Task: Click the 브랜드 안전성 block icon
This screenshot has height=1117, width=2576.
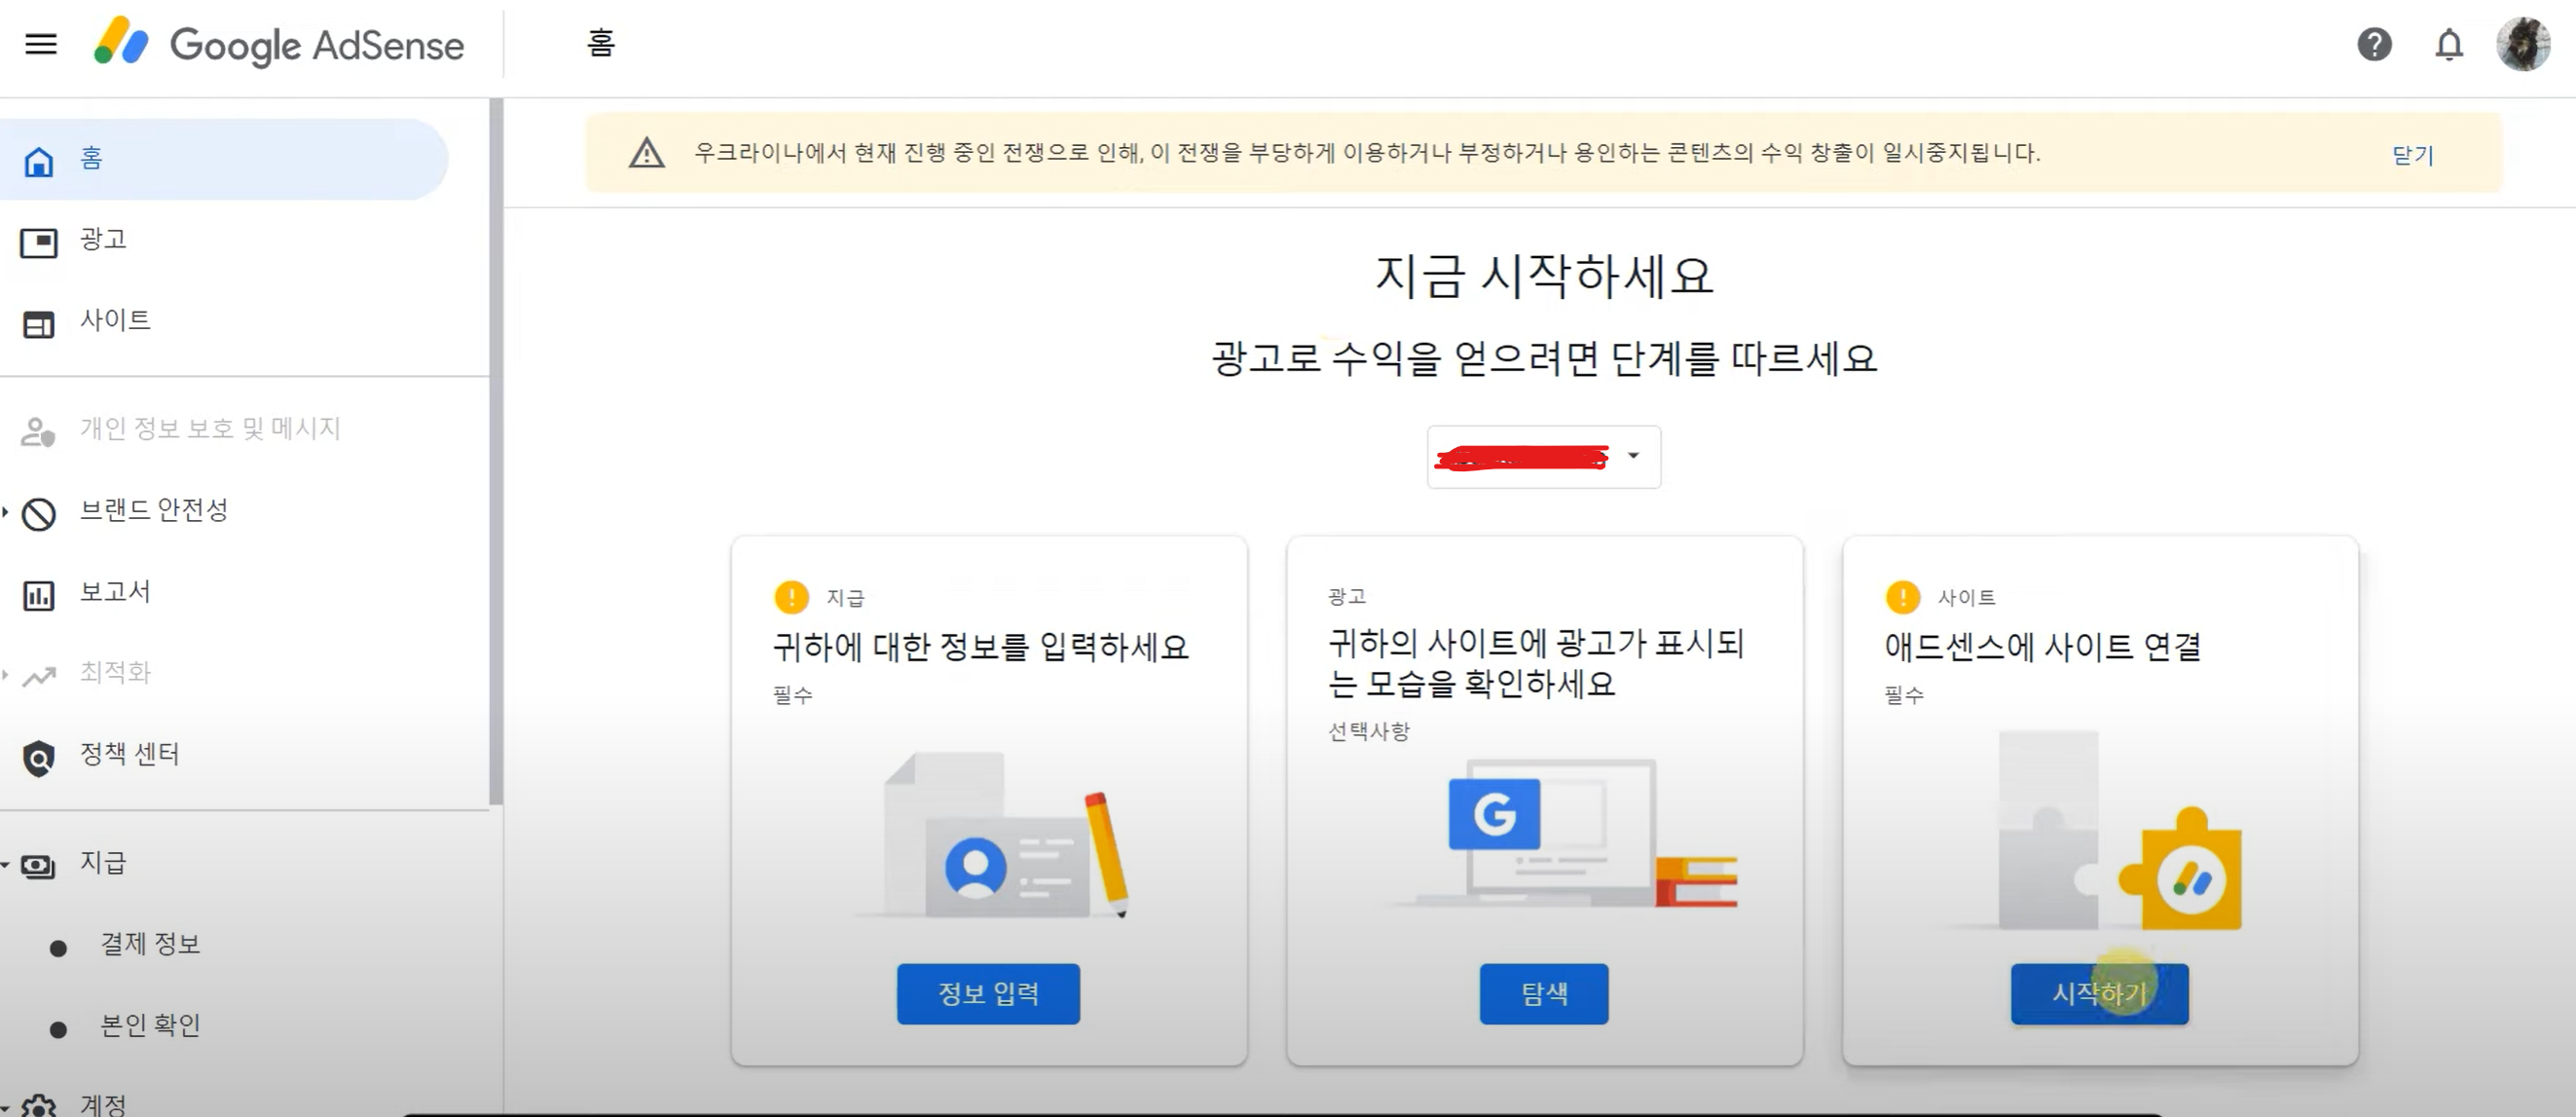Action: (39, 514)
